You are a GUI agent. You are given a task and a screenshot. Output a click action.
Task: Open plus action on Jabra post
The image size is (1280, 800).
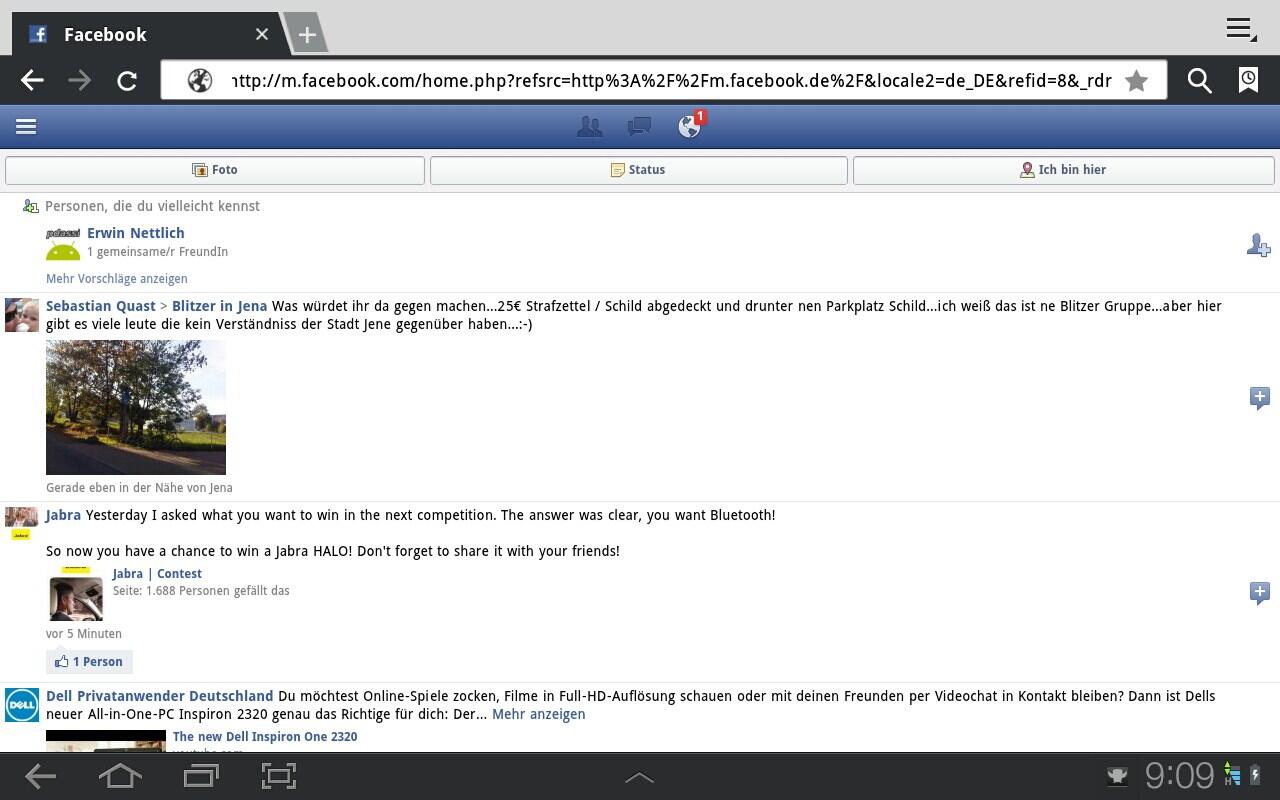1260,593
